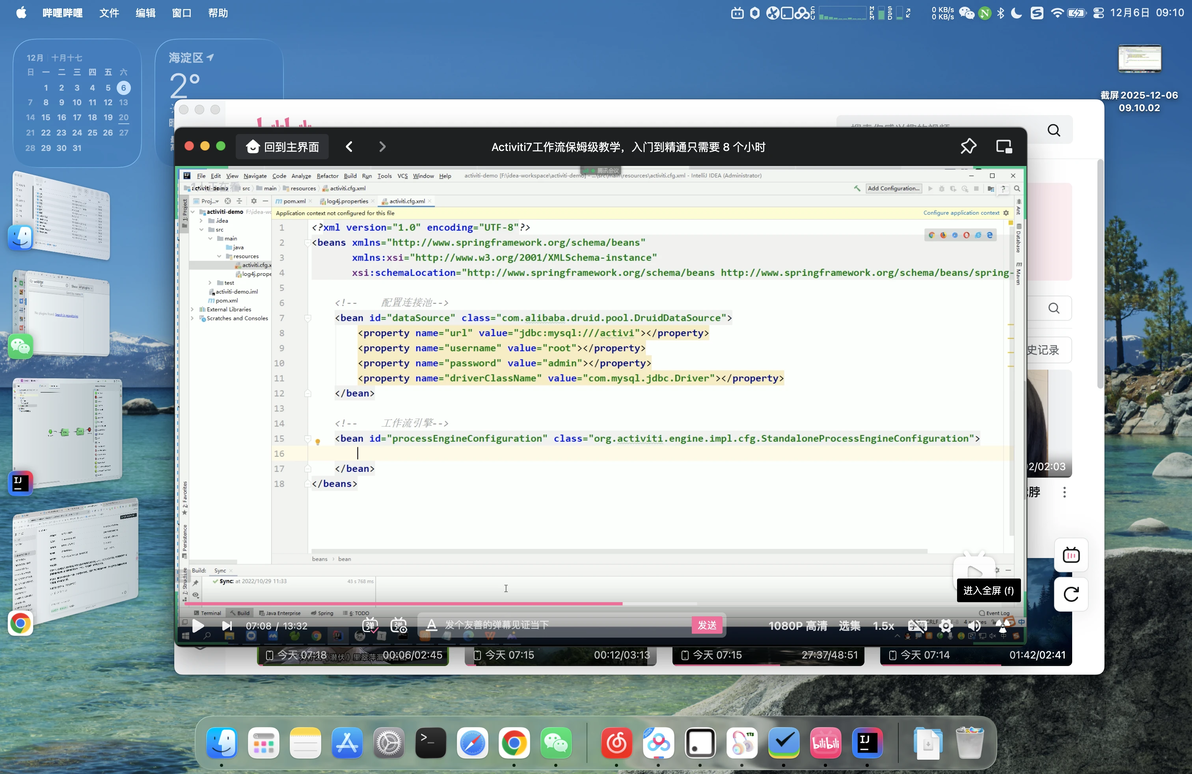Open danmaku display settings icon
This screenshot has width=1192, height=774.
pyautogui.click(x=398, y=626)
